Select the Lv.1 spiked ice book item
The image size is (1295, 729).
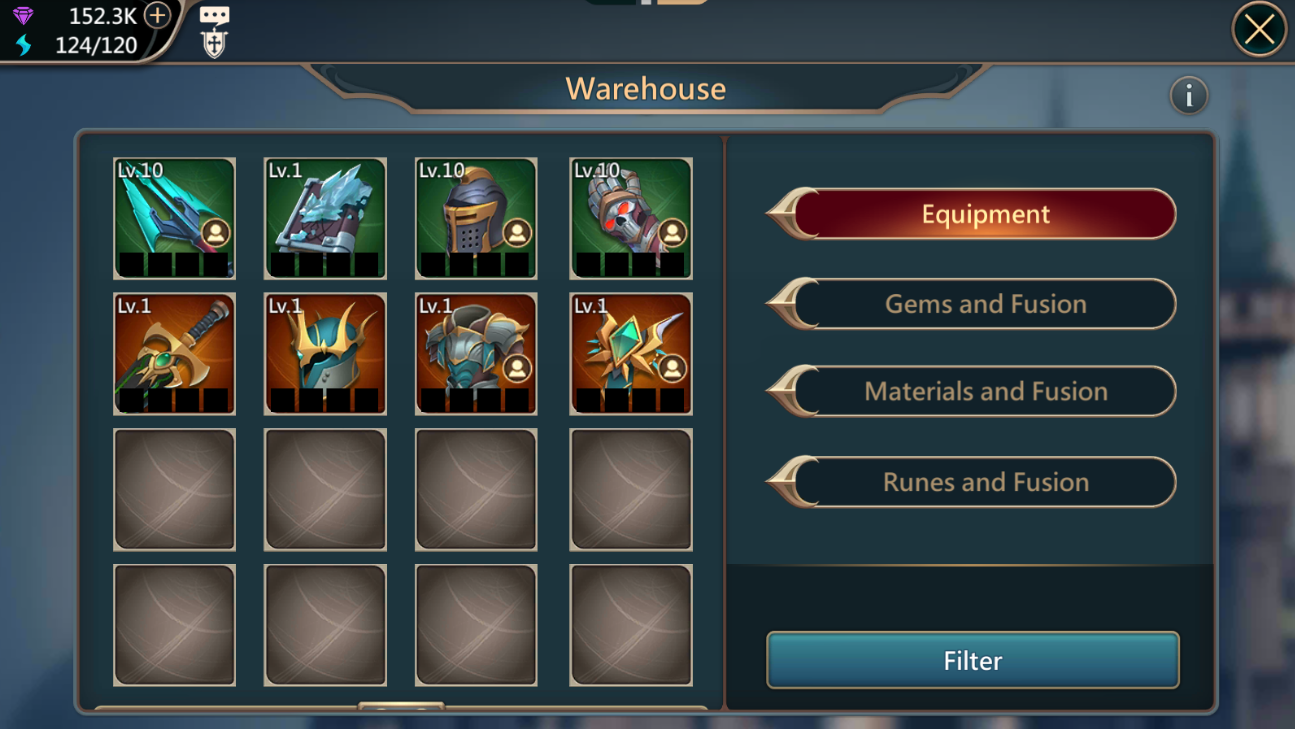pyautogui.click(x=325, y=218)
